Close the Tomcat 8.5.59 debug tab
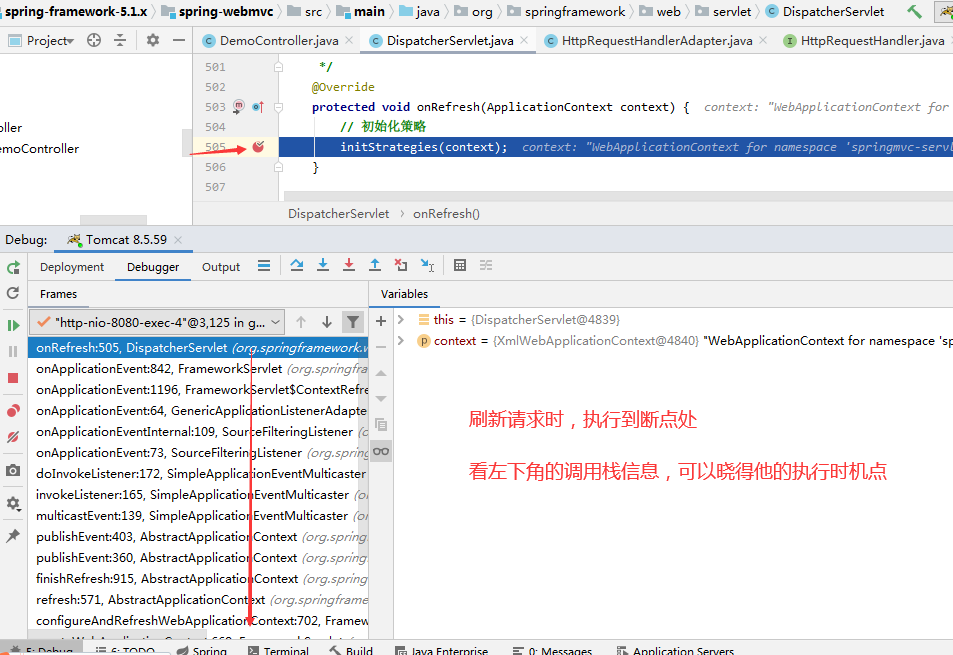 177,239
